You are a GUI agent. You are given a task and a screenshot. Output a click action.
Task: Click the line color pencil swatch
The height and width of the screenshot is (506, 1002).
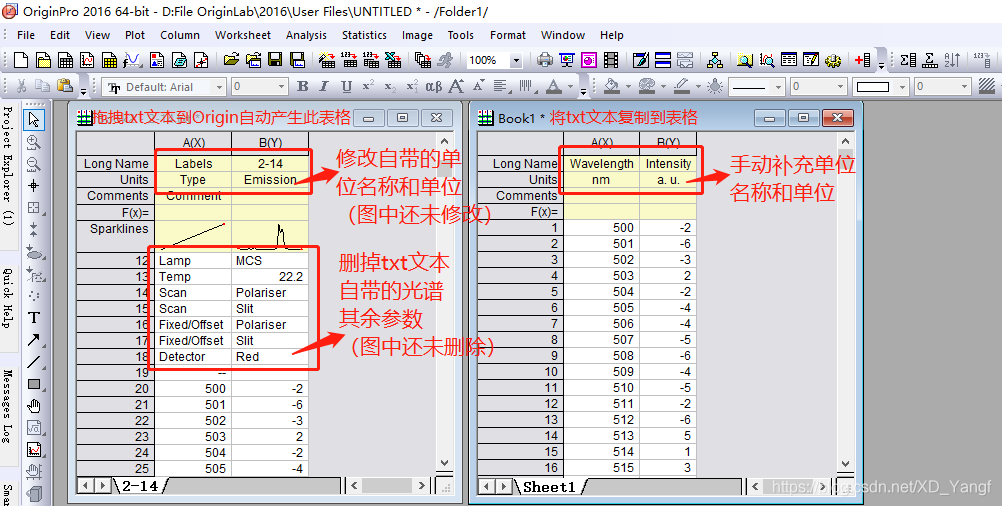(x=681, y=86)
